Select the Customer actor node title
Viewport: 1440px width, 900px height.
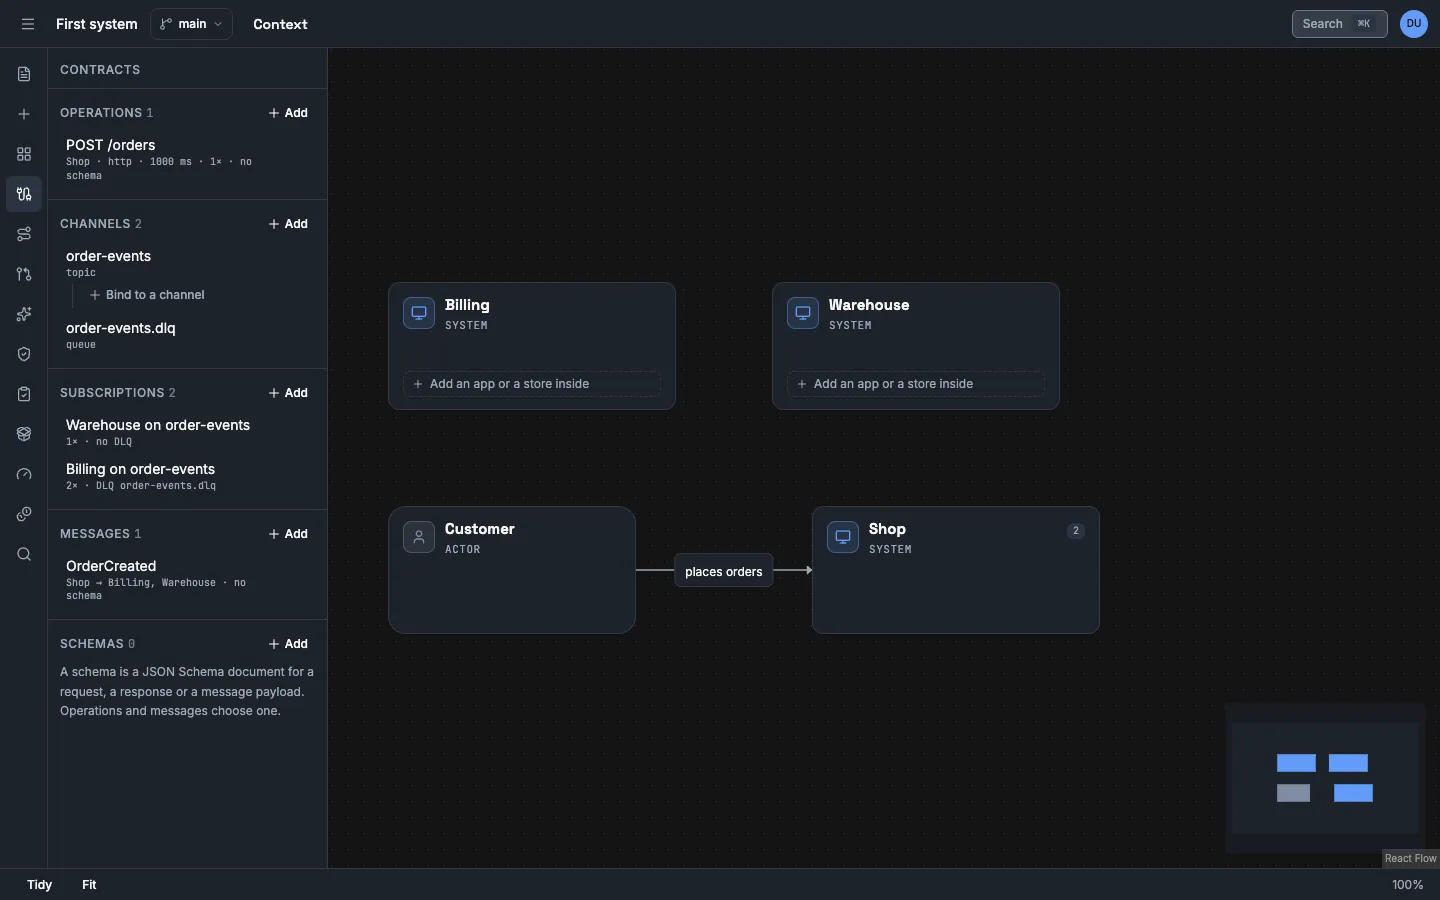click(x=480, y=529)
